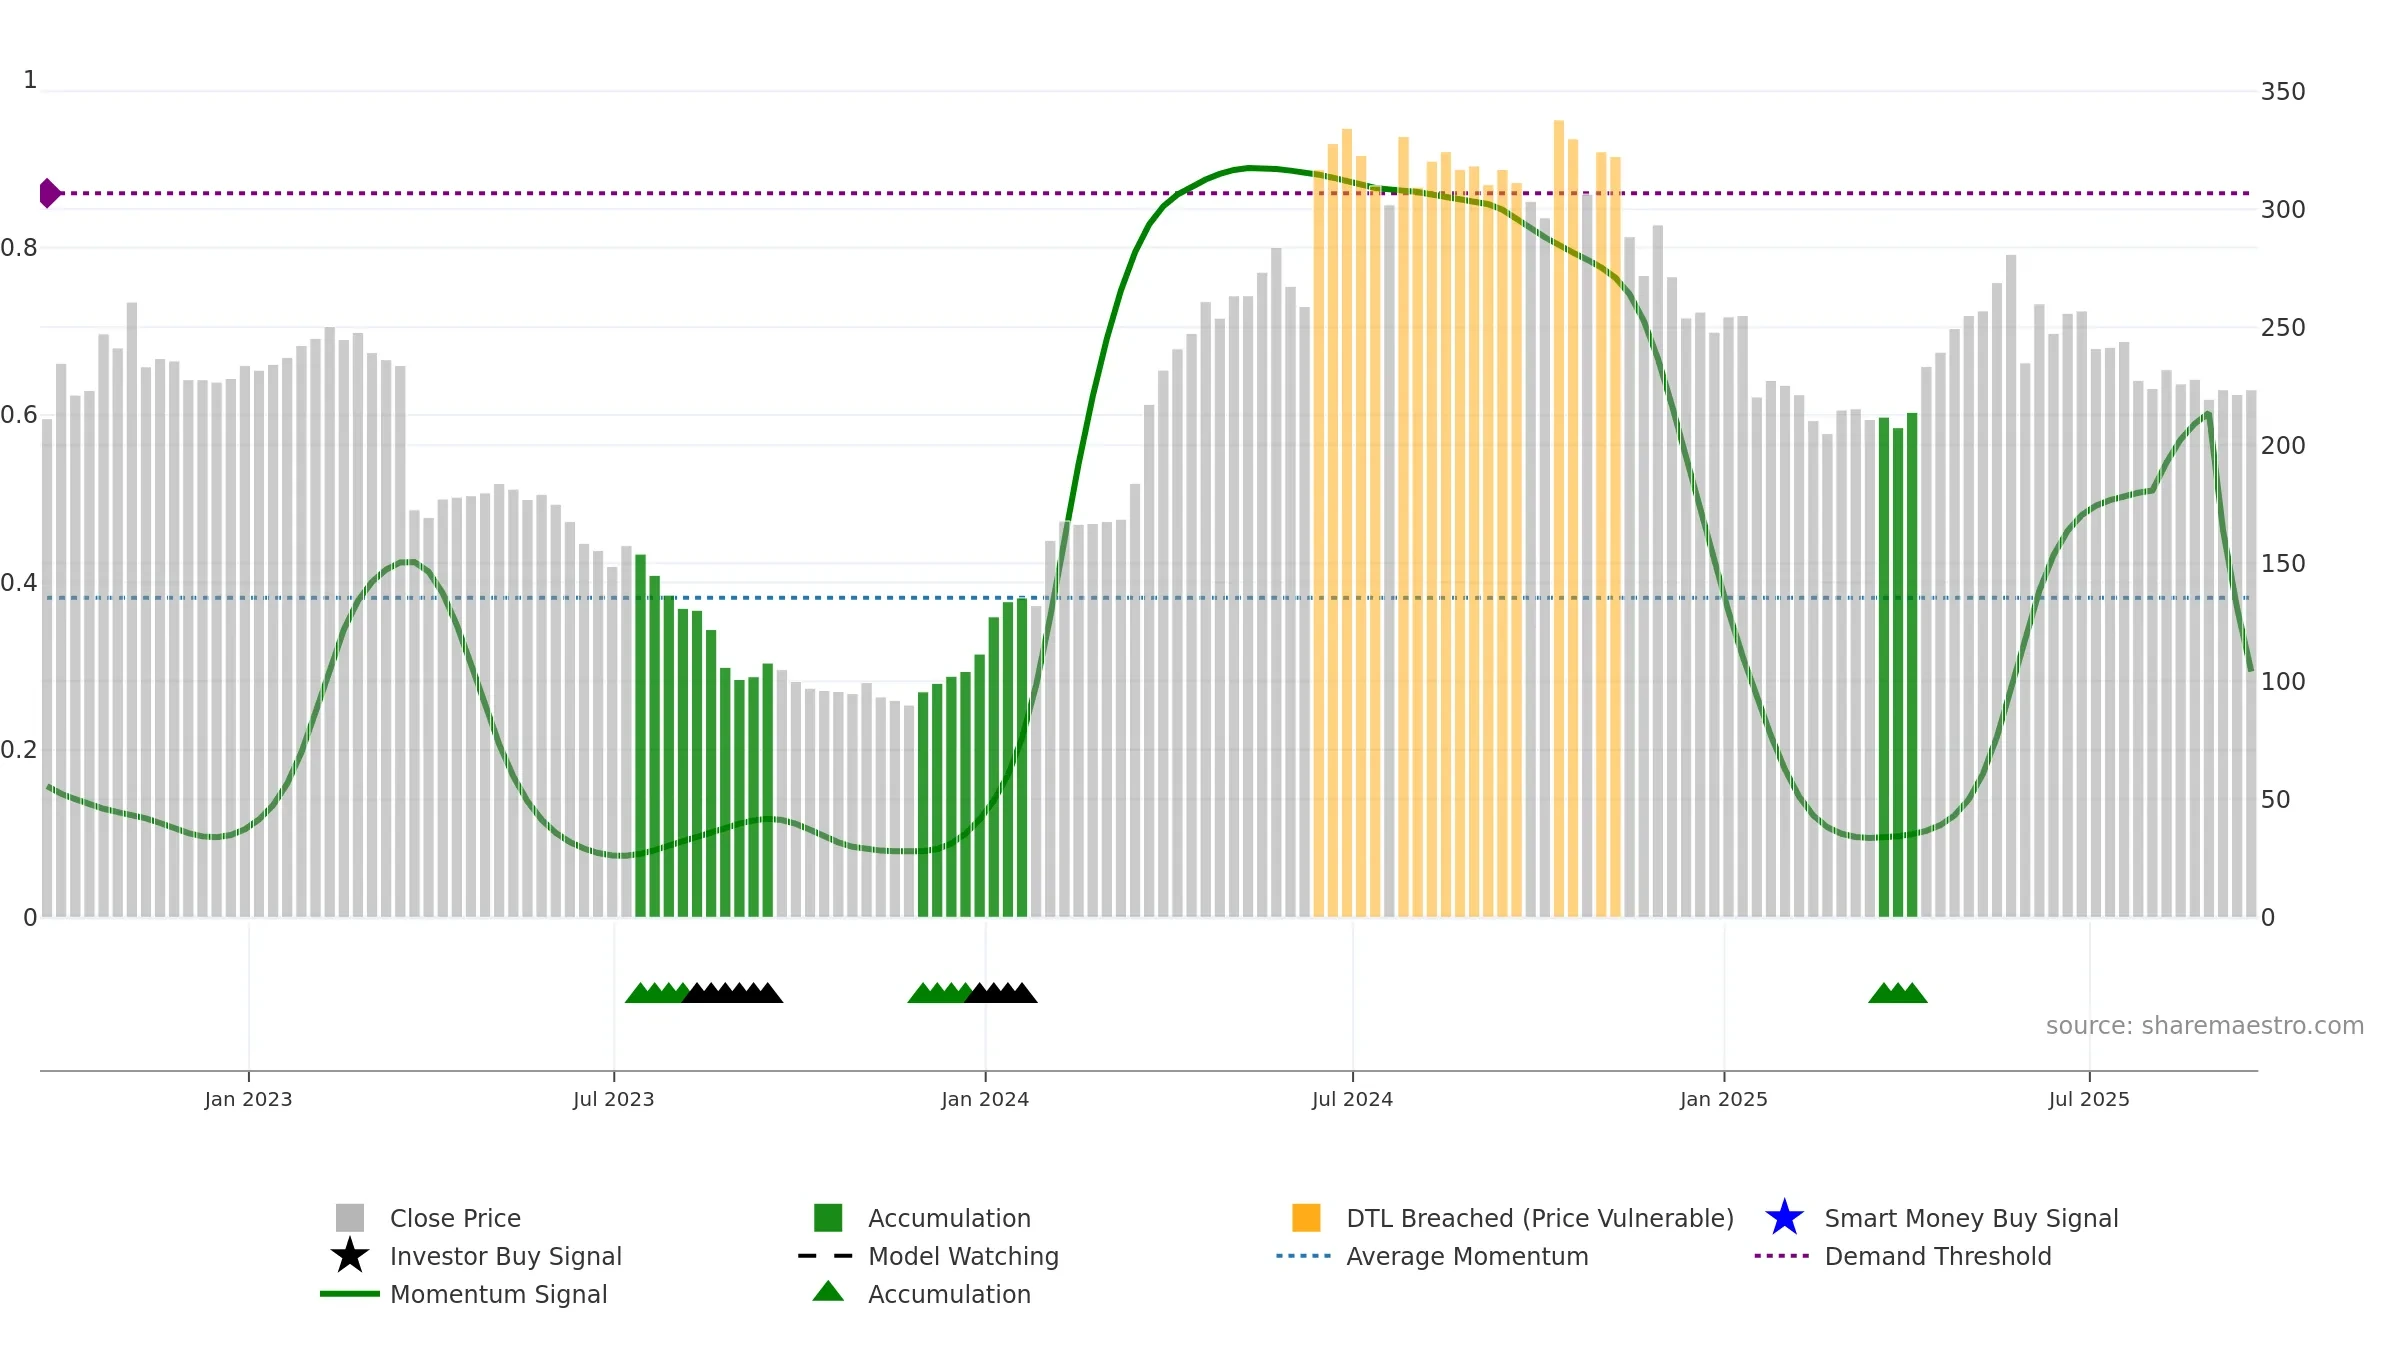Click the orange DTL Breached legend swatch

tap(1306, 1217)
